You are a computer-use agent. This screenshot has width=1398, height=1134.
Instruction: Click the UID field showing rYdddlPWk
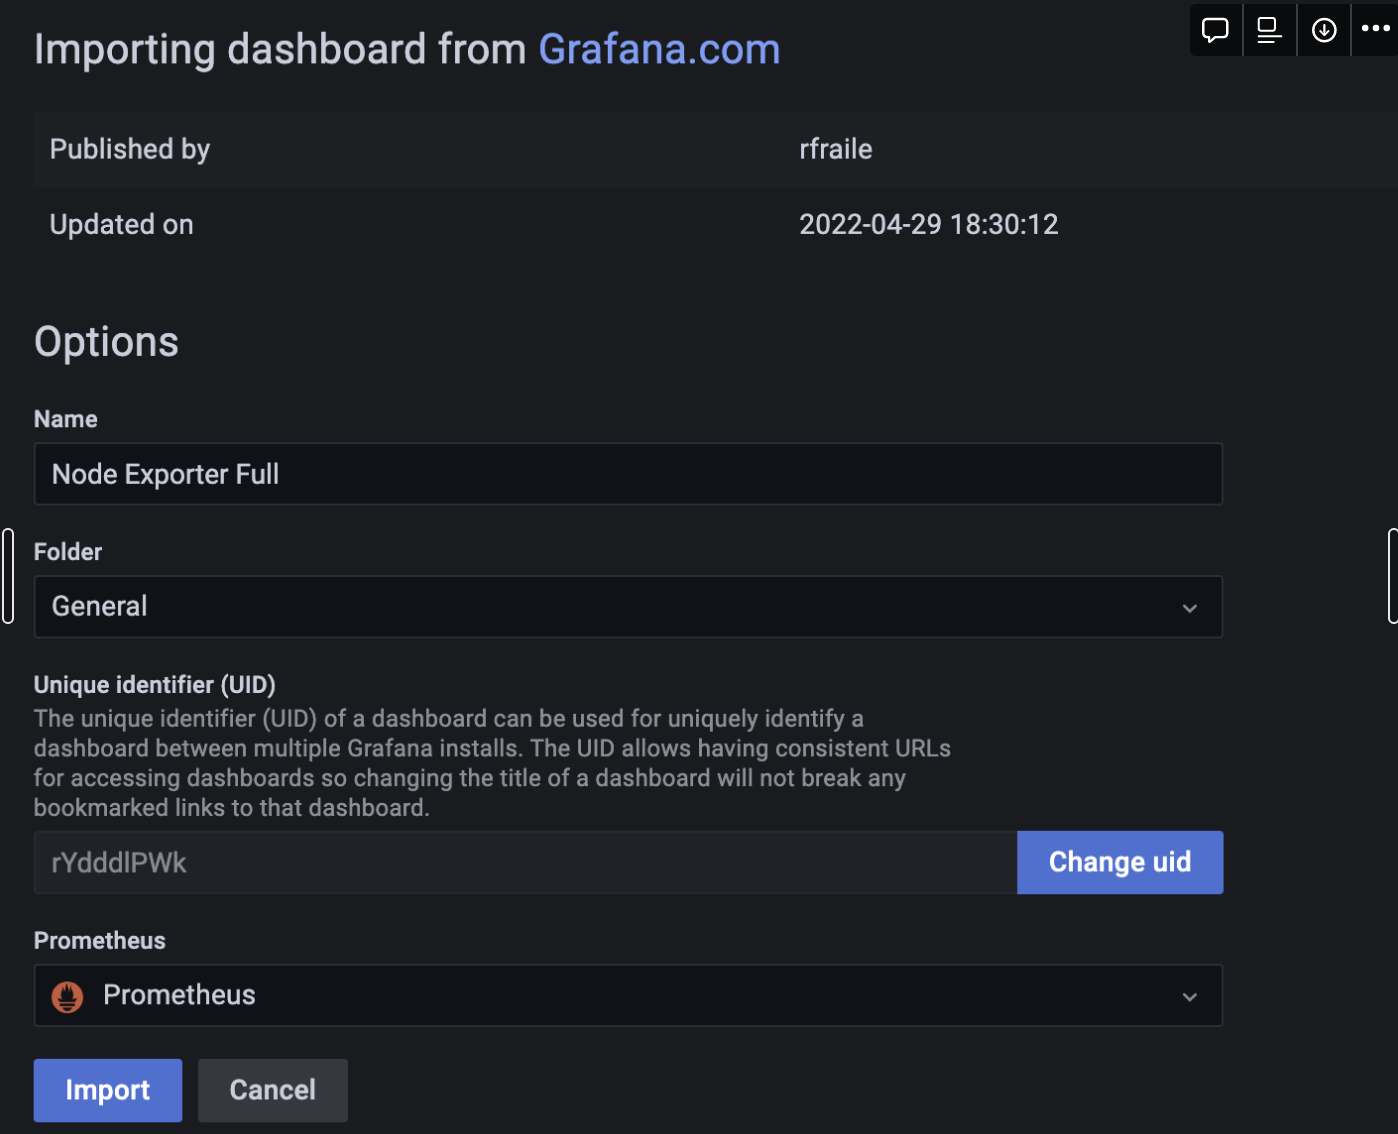(526, 862)
